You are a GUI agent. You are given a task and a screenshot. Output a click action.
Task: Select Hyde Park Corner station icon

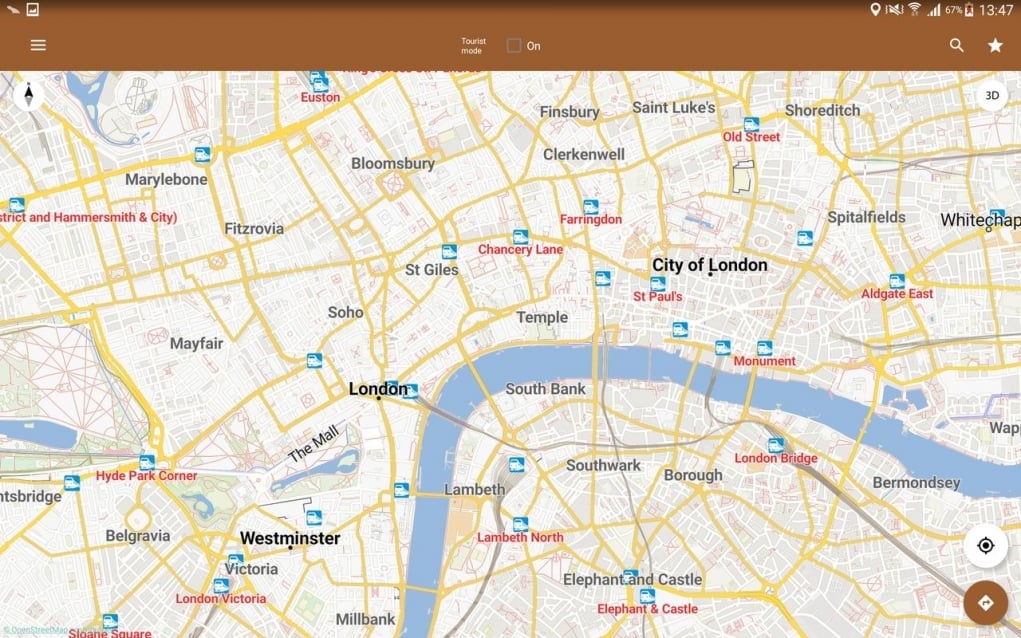(147, 462)
